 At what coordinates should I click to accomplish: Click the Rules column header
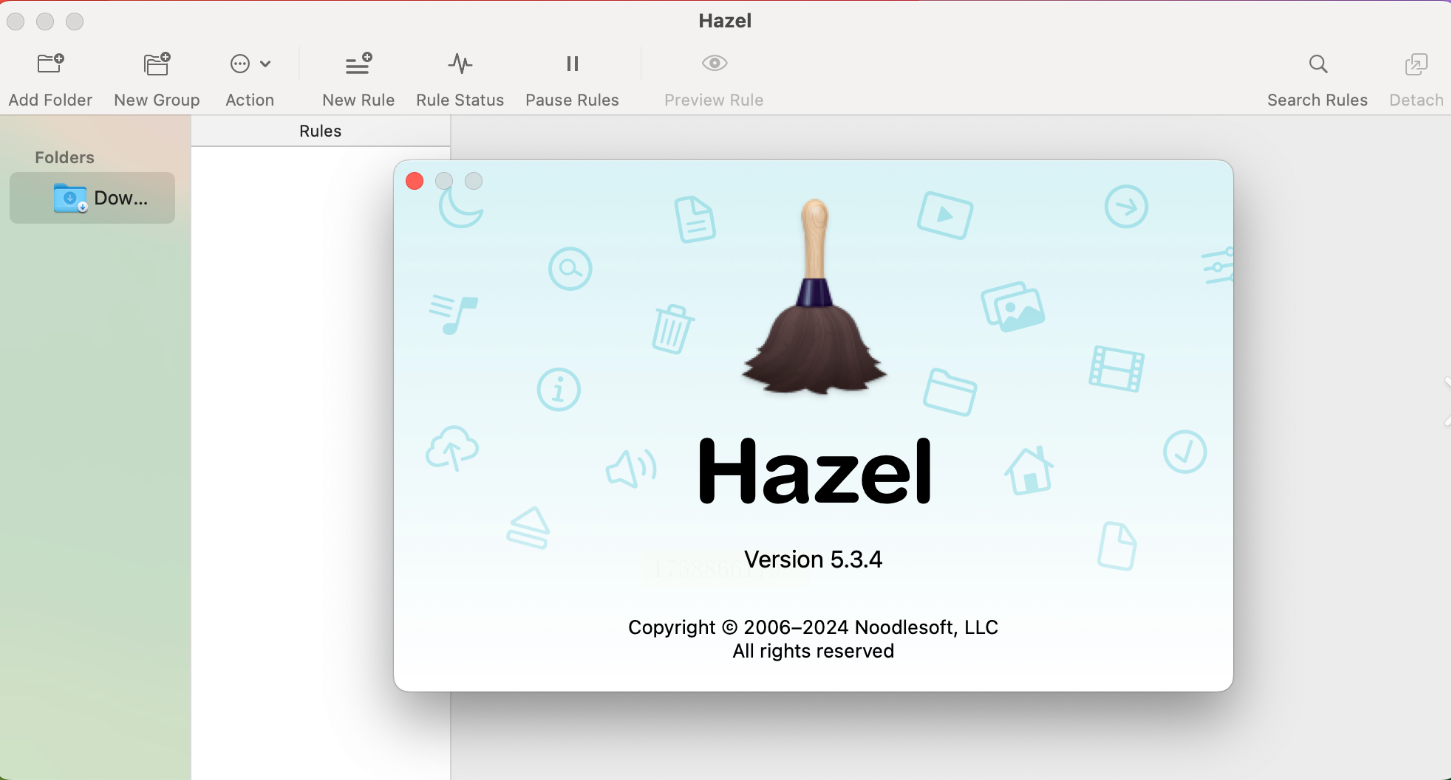(320, 131)
